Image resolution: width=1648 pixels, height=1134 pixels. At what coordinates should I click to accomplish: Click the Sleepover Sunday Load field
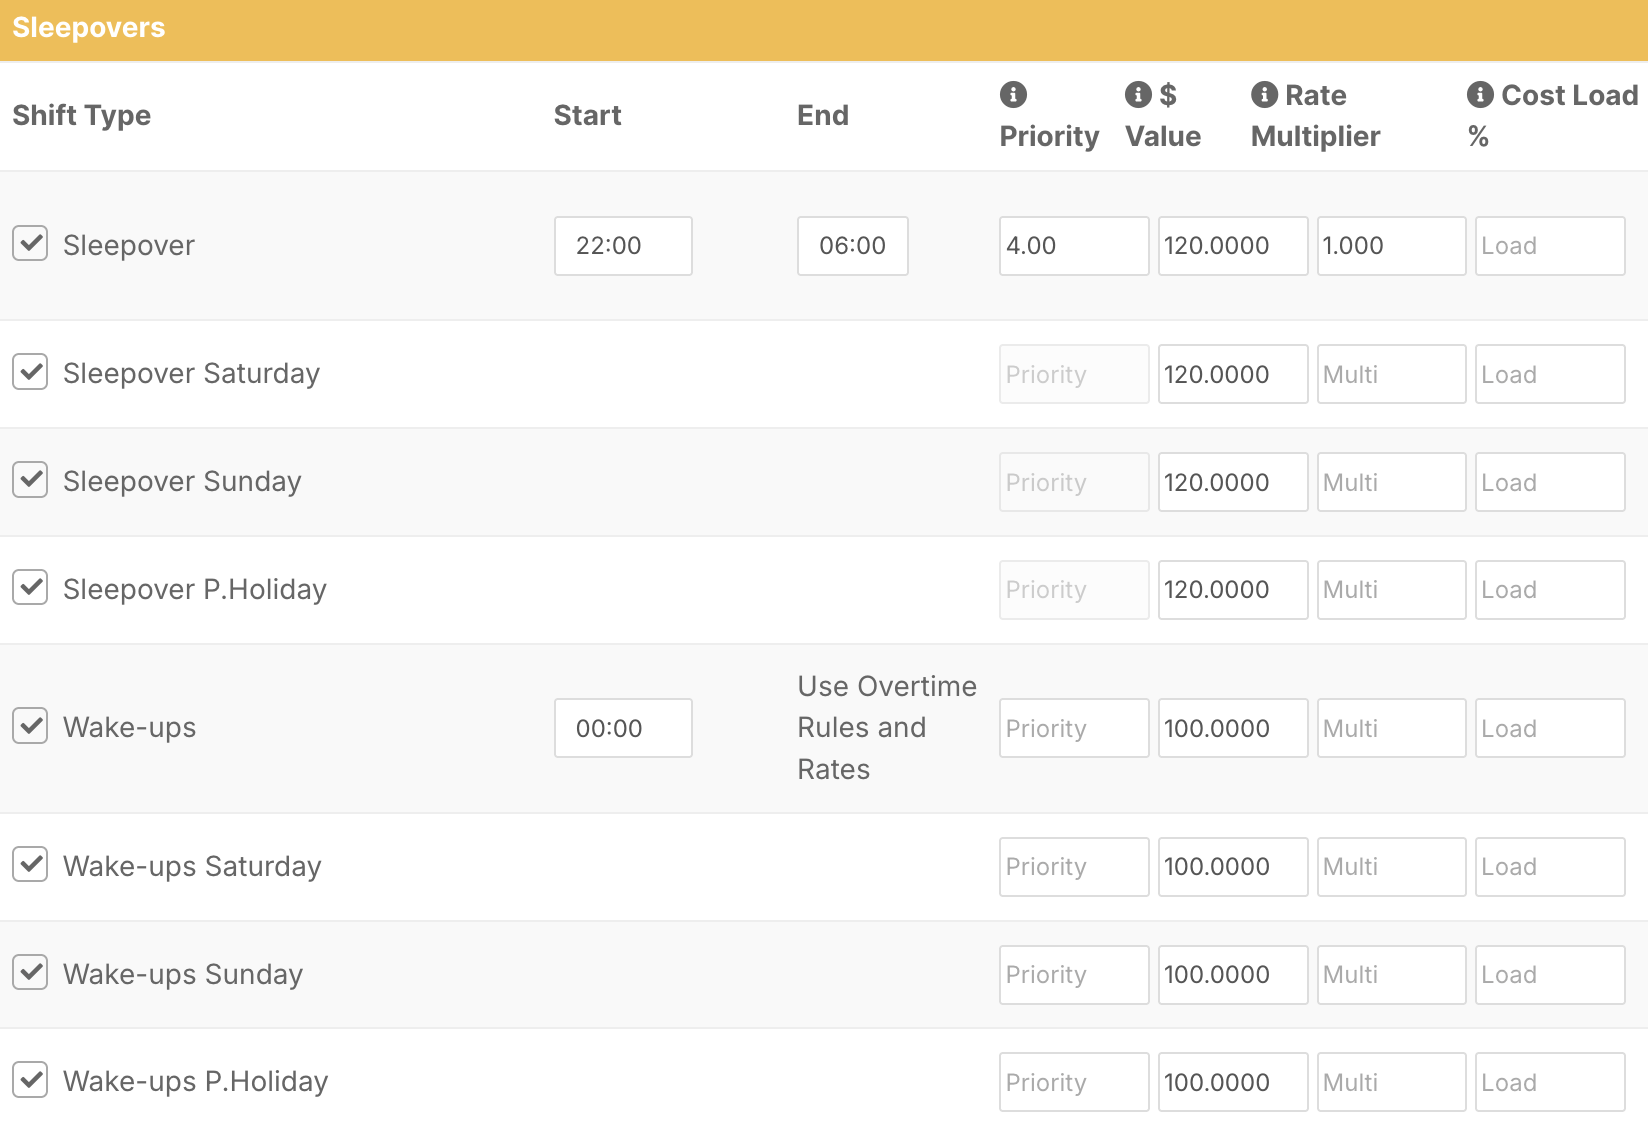pos(1550,482)
